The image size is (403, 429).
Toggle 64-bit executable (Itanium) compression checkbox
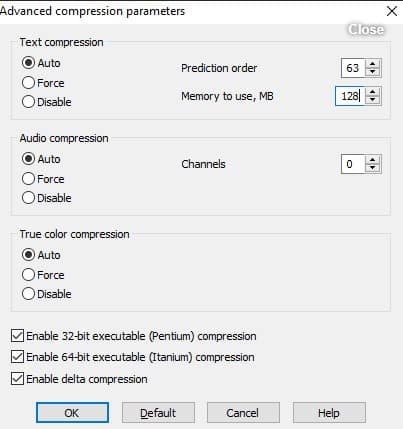(17, 357)
